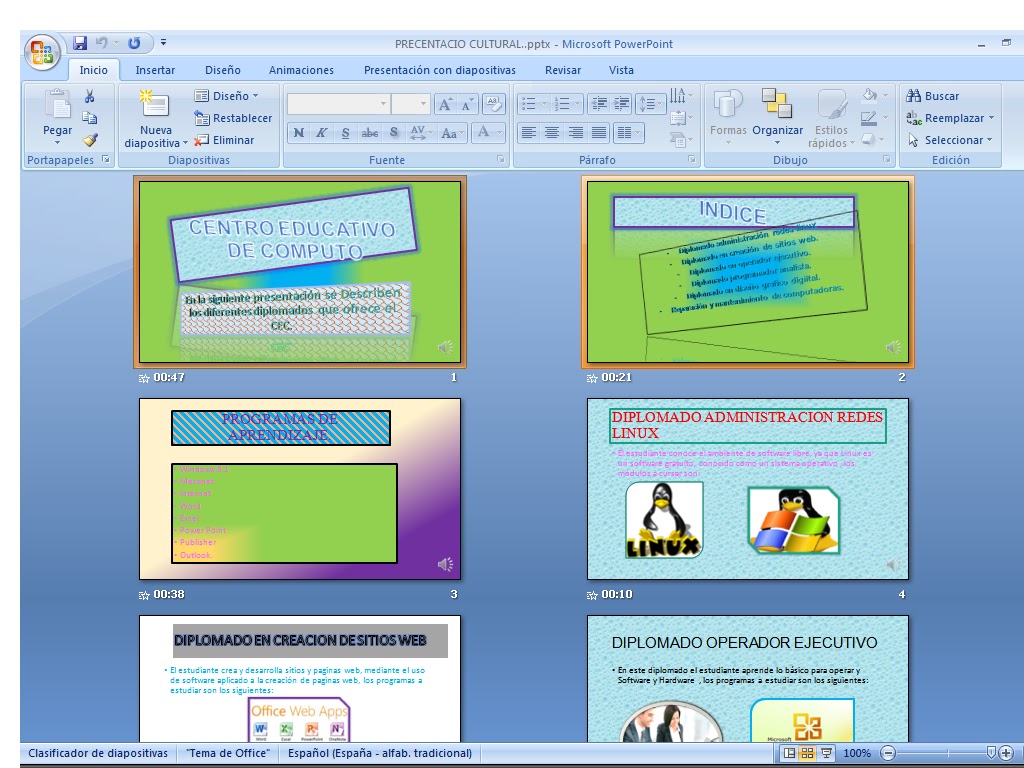Align text to the right

[575, 133]
